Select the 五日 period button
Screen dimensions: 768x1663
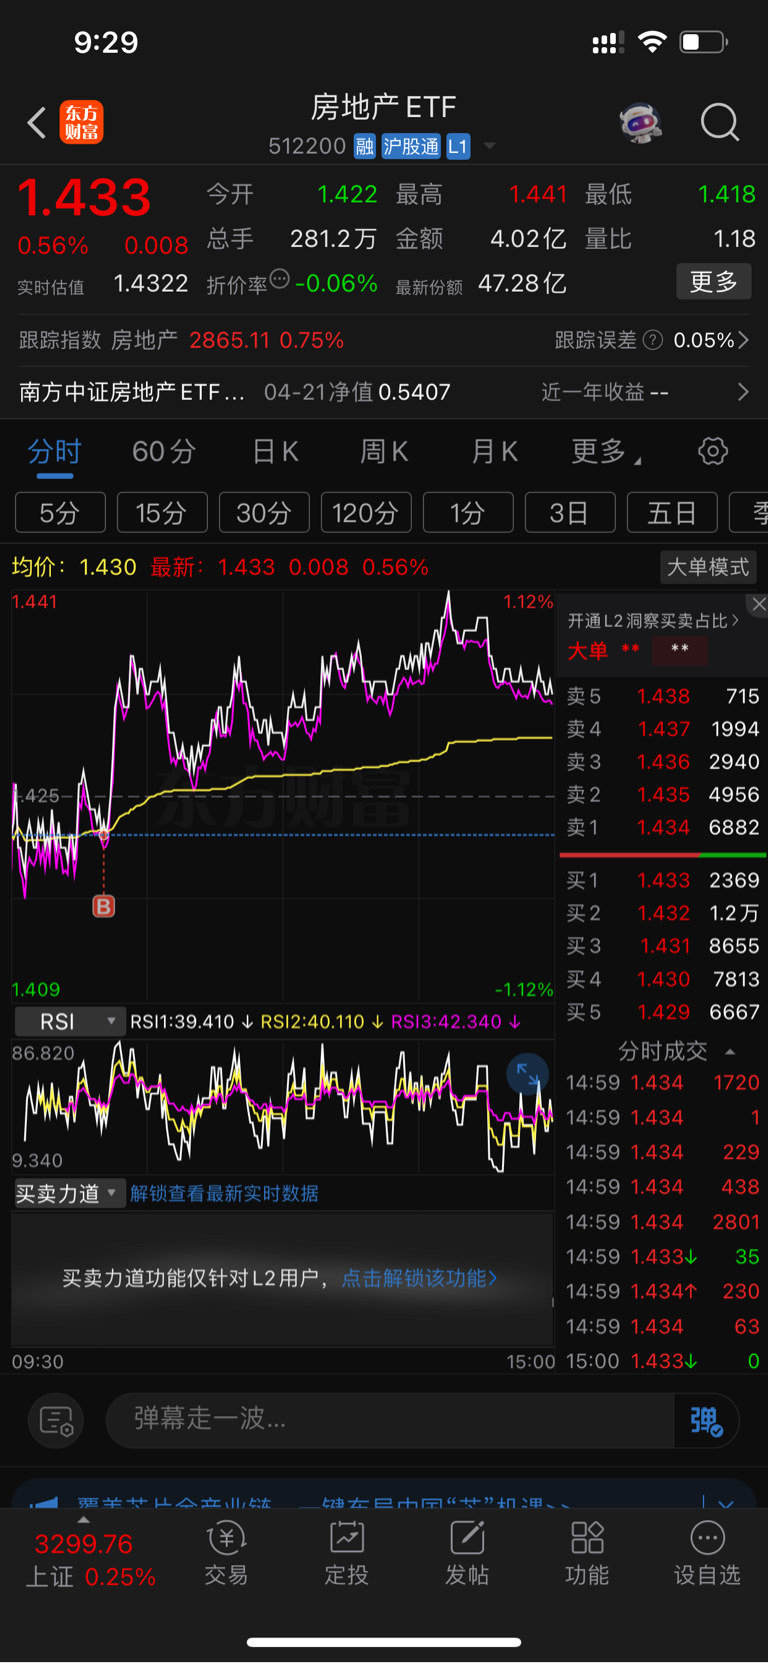pyautogui.click(x=672, y=513)
